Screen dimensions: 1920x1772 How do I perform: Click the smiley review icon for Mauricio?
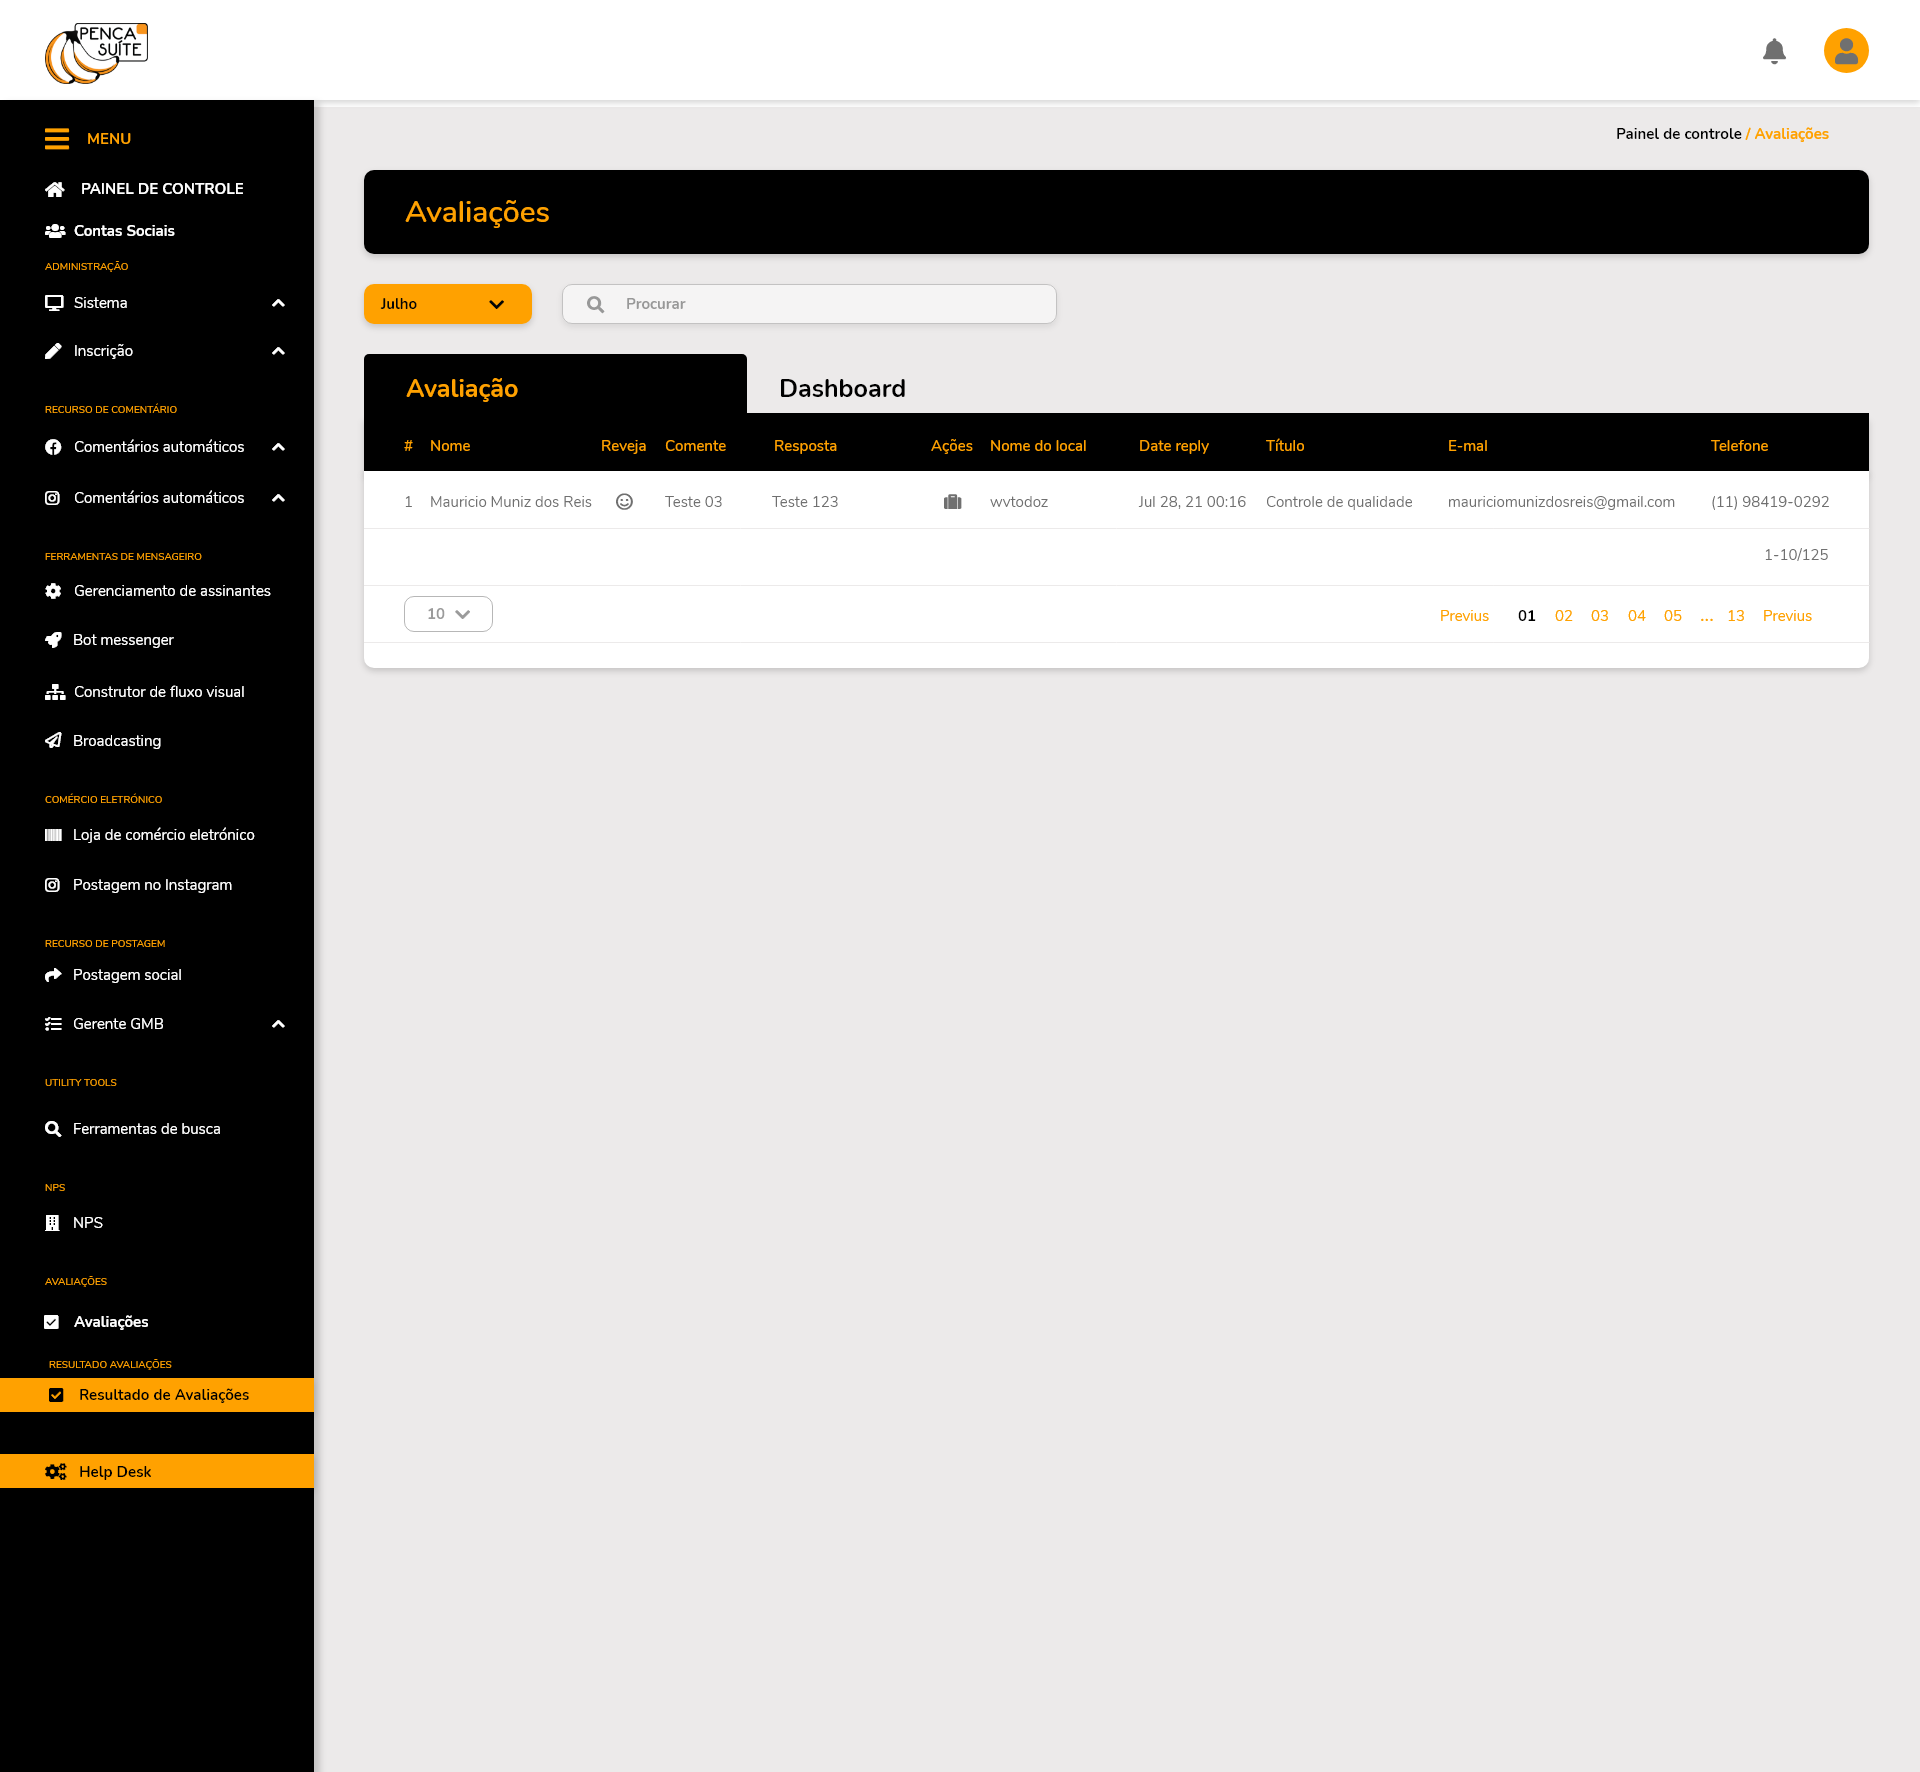click(624, 502)
